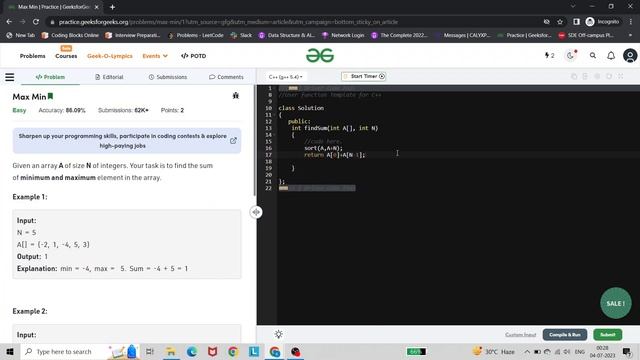The width and height of the screenshot is (640, 360).
Task: Open the POTD link
Action: point(193,56)
